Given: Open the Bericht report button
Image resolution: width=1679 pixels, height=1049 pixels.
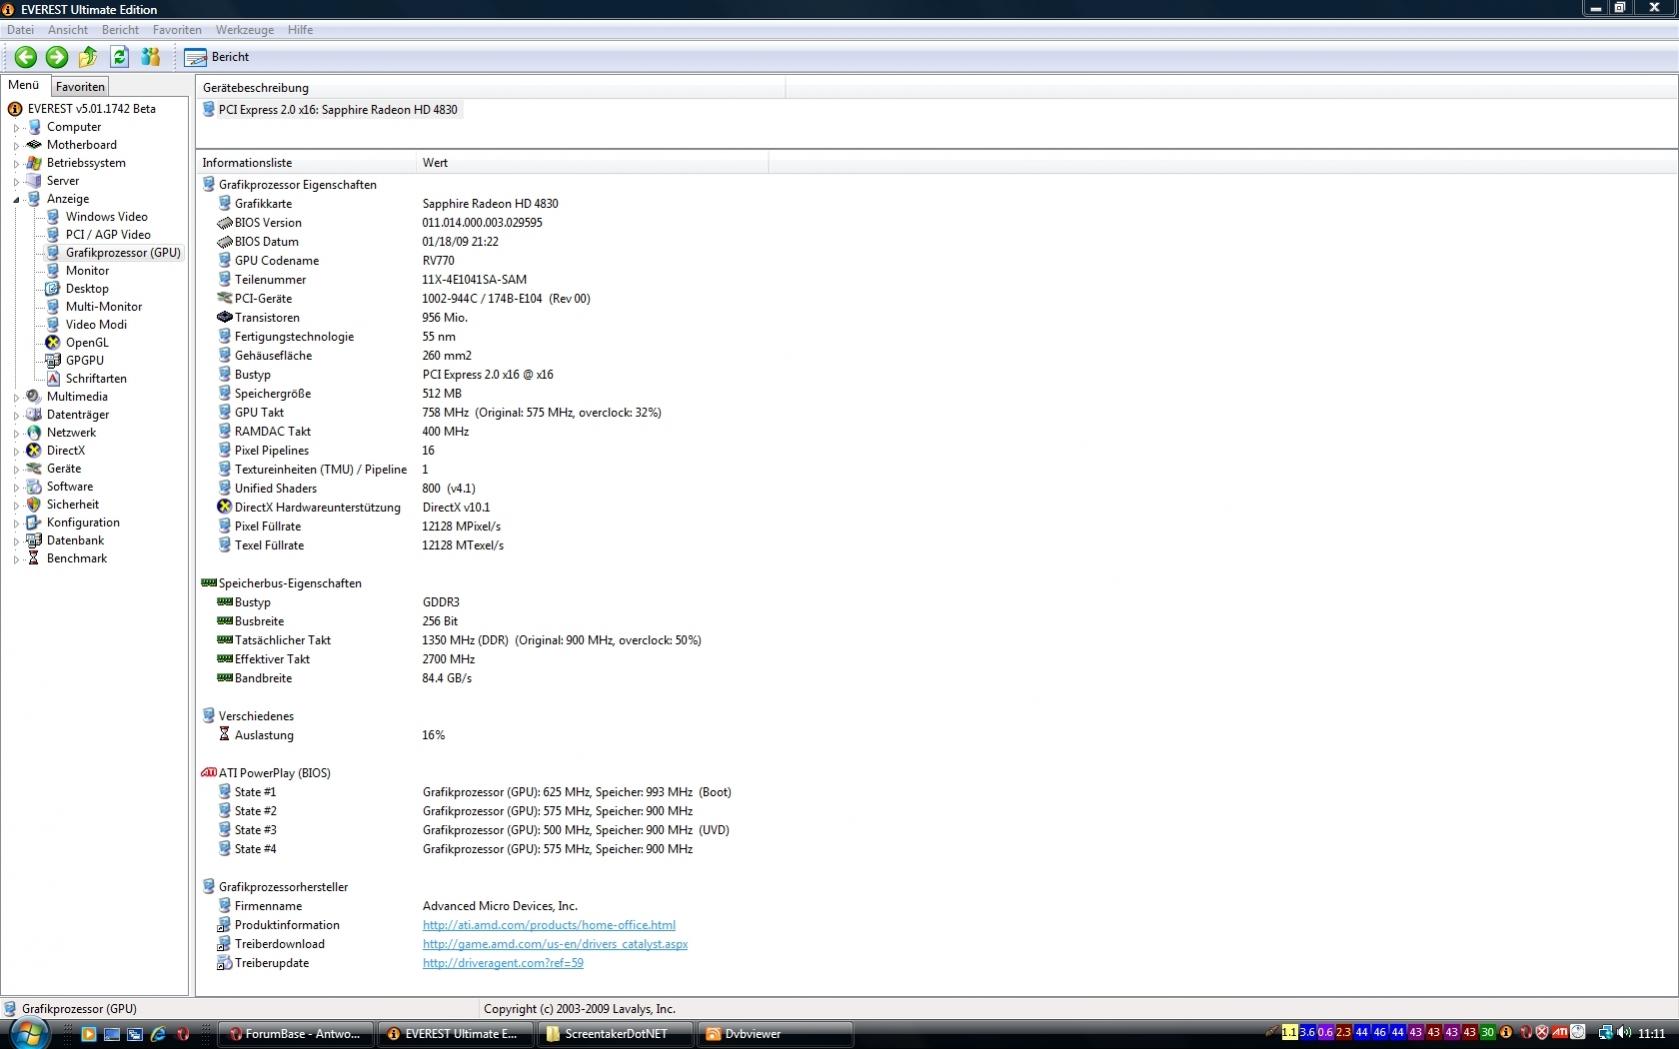Looking at the screenshot, I should (x=217, y=57).
